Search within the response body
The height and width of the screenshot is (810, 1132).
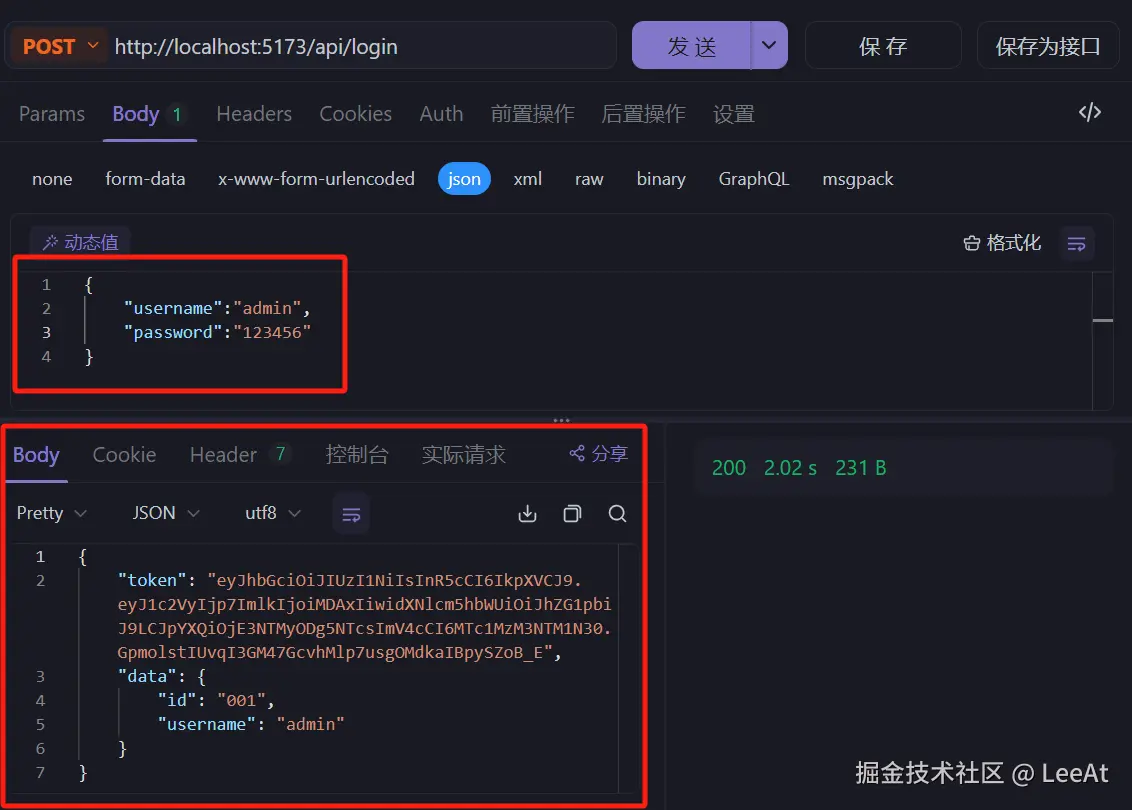617,514
